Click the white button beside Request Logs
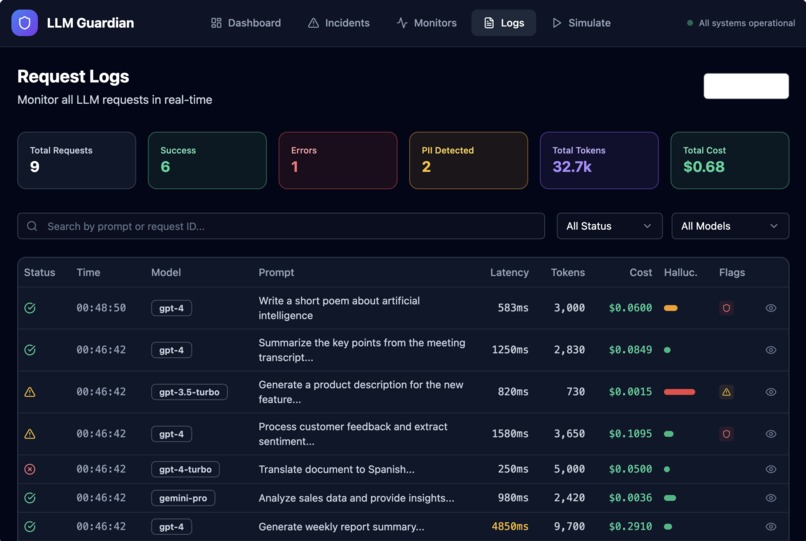The width and height of the screenshot is (806, 541). pyautogui.click(x=746, y=86)
